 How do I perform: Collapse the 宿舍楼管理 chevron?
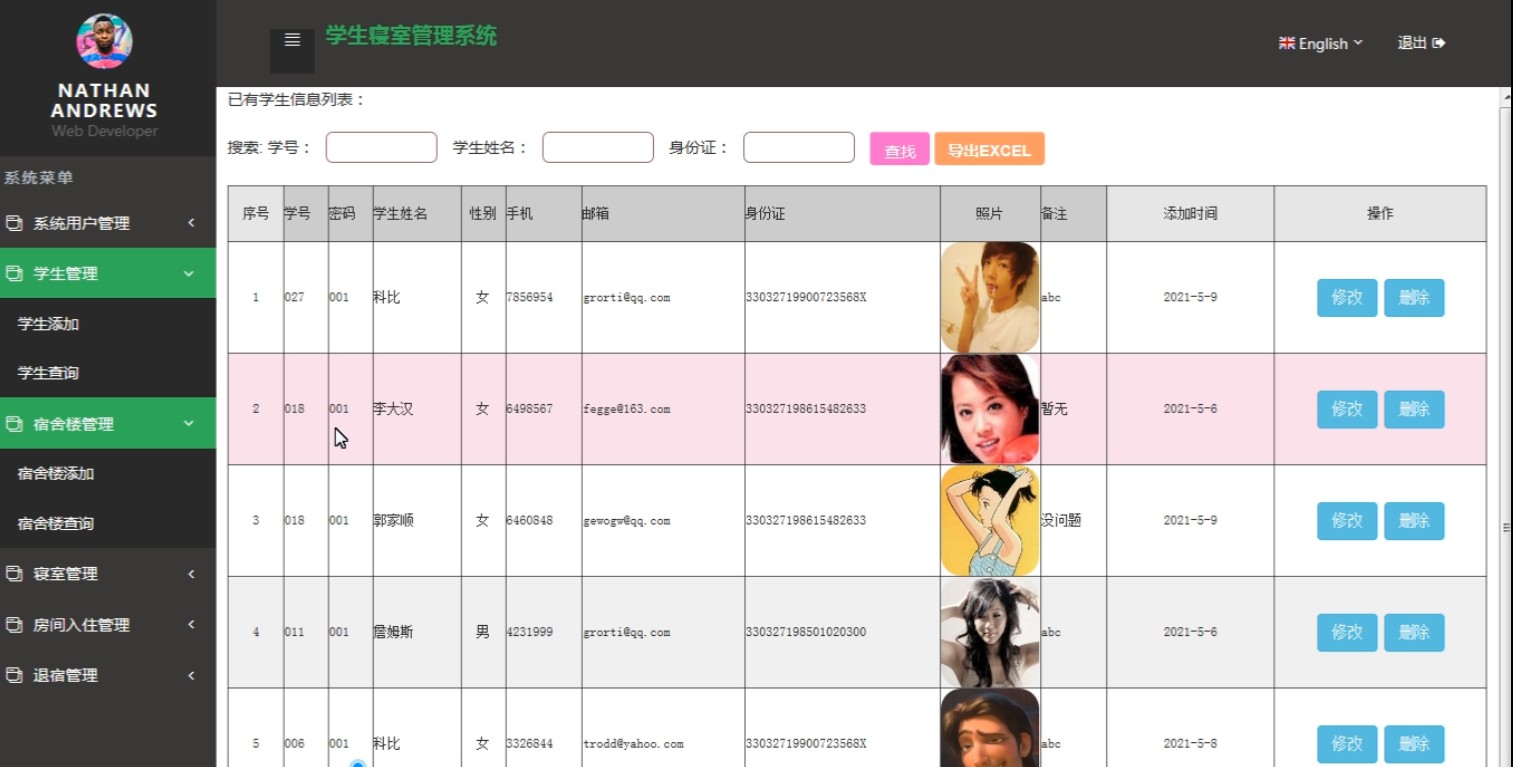pos(189,424)
